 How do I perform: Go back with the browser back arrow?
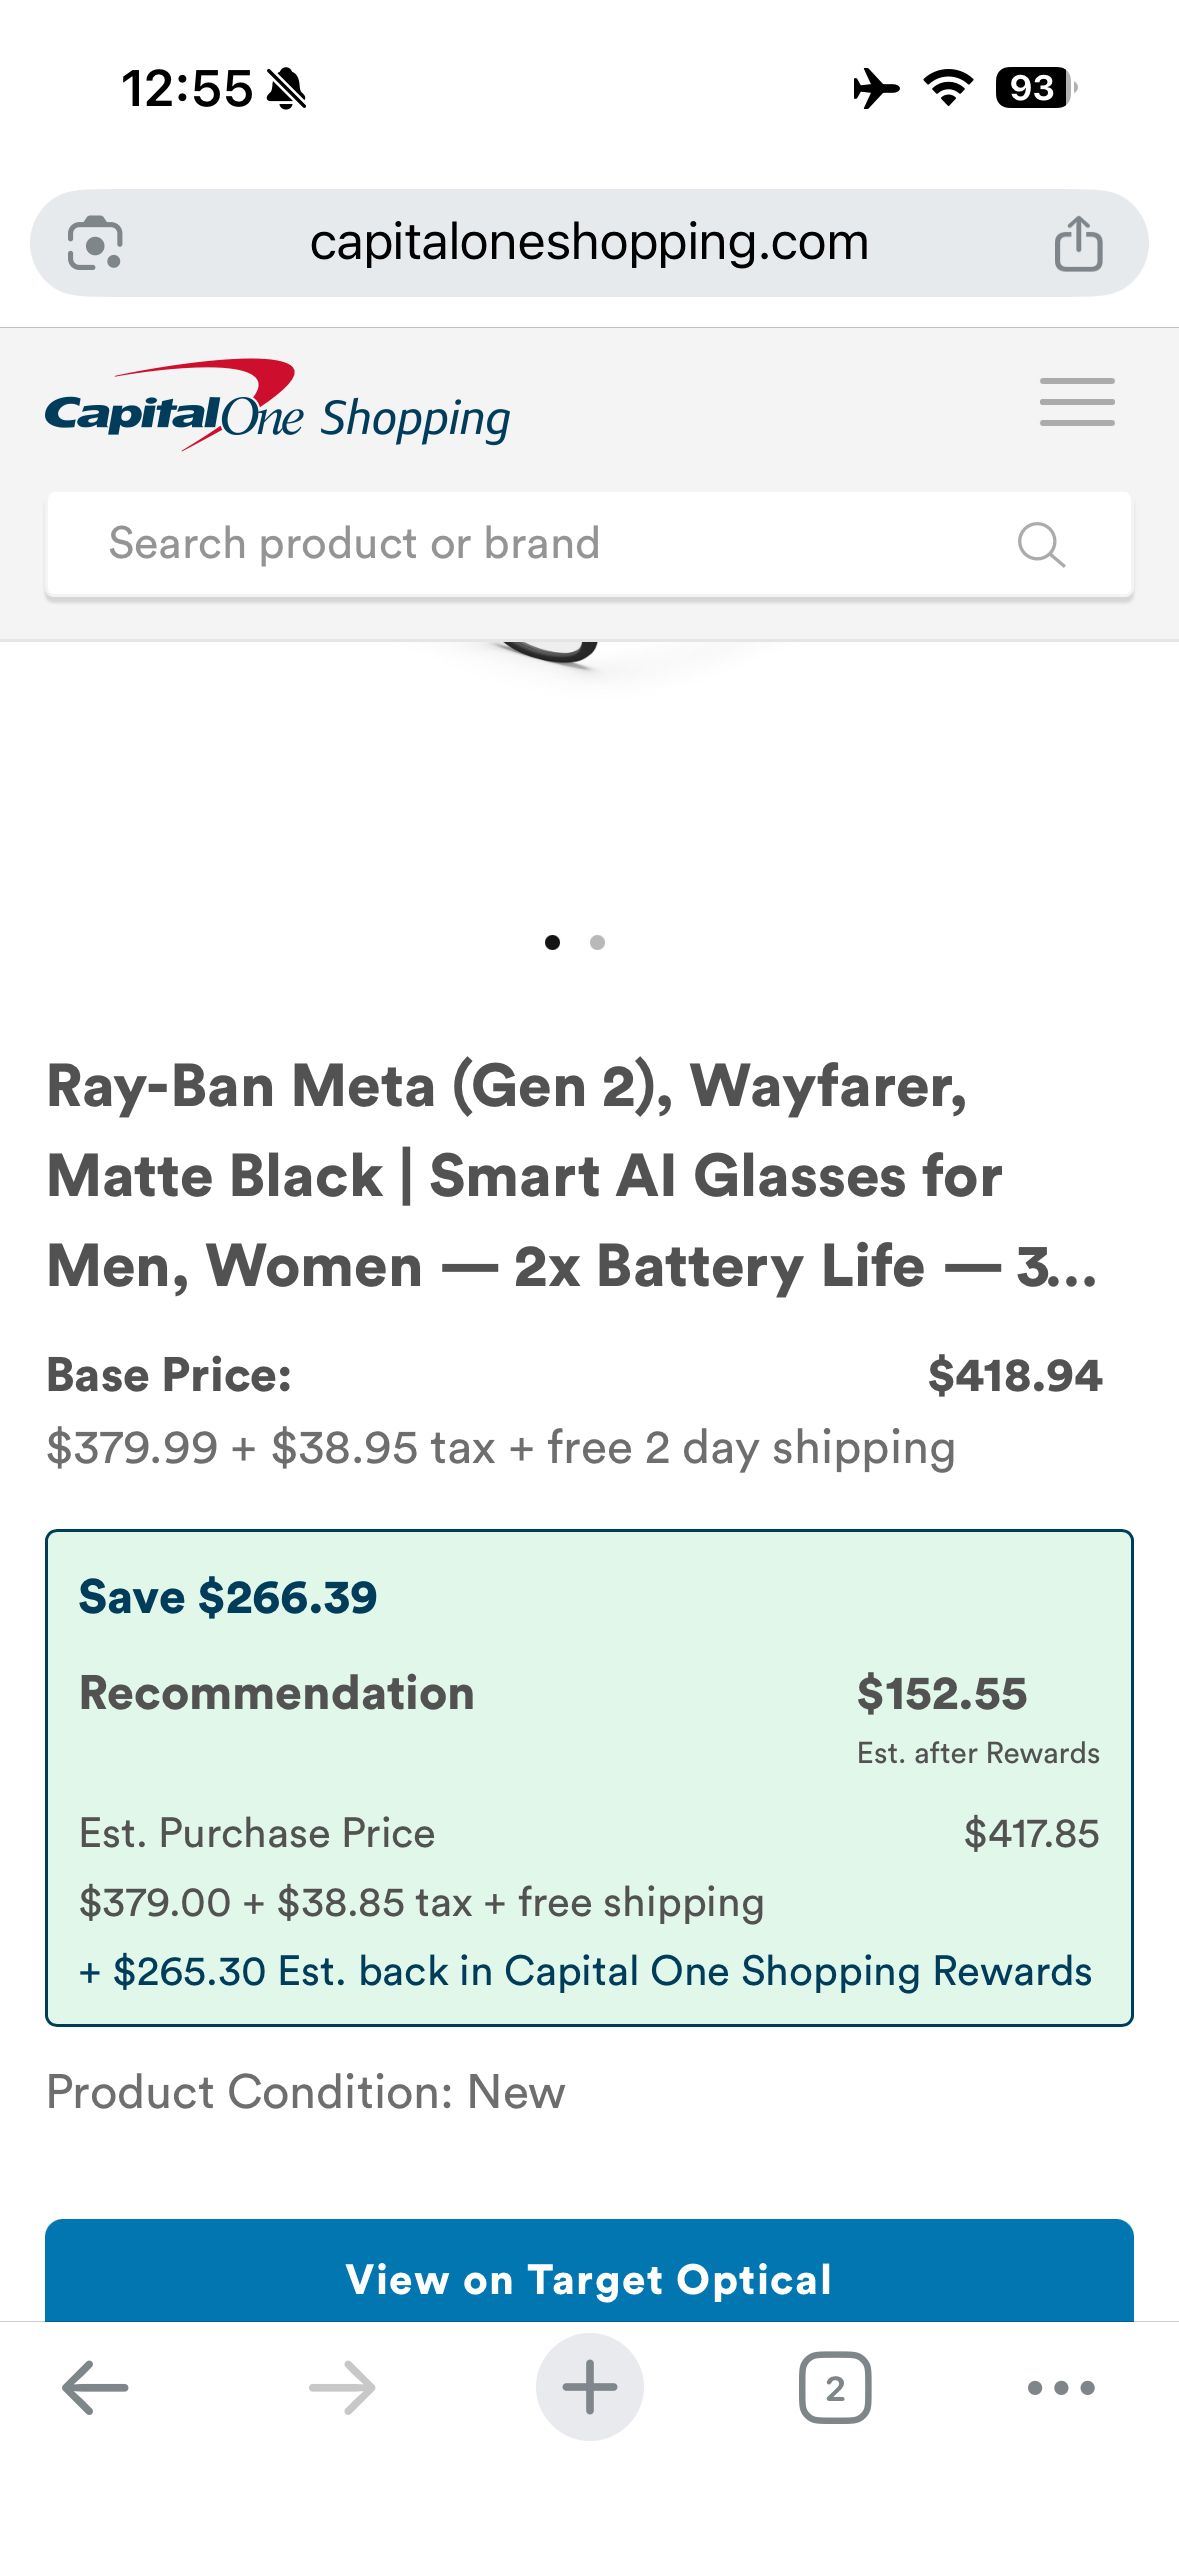[x=95, y=2388]
